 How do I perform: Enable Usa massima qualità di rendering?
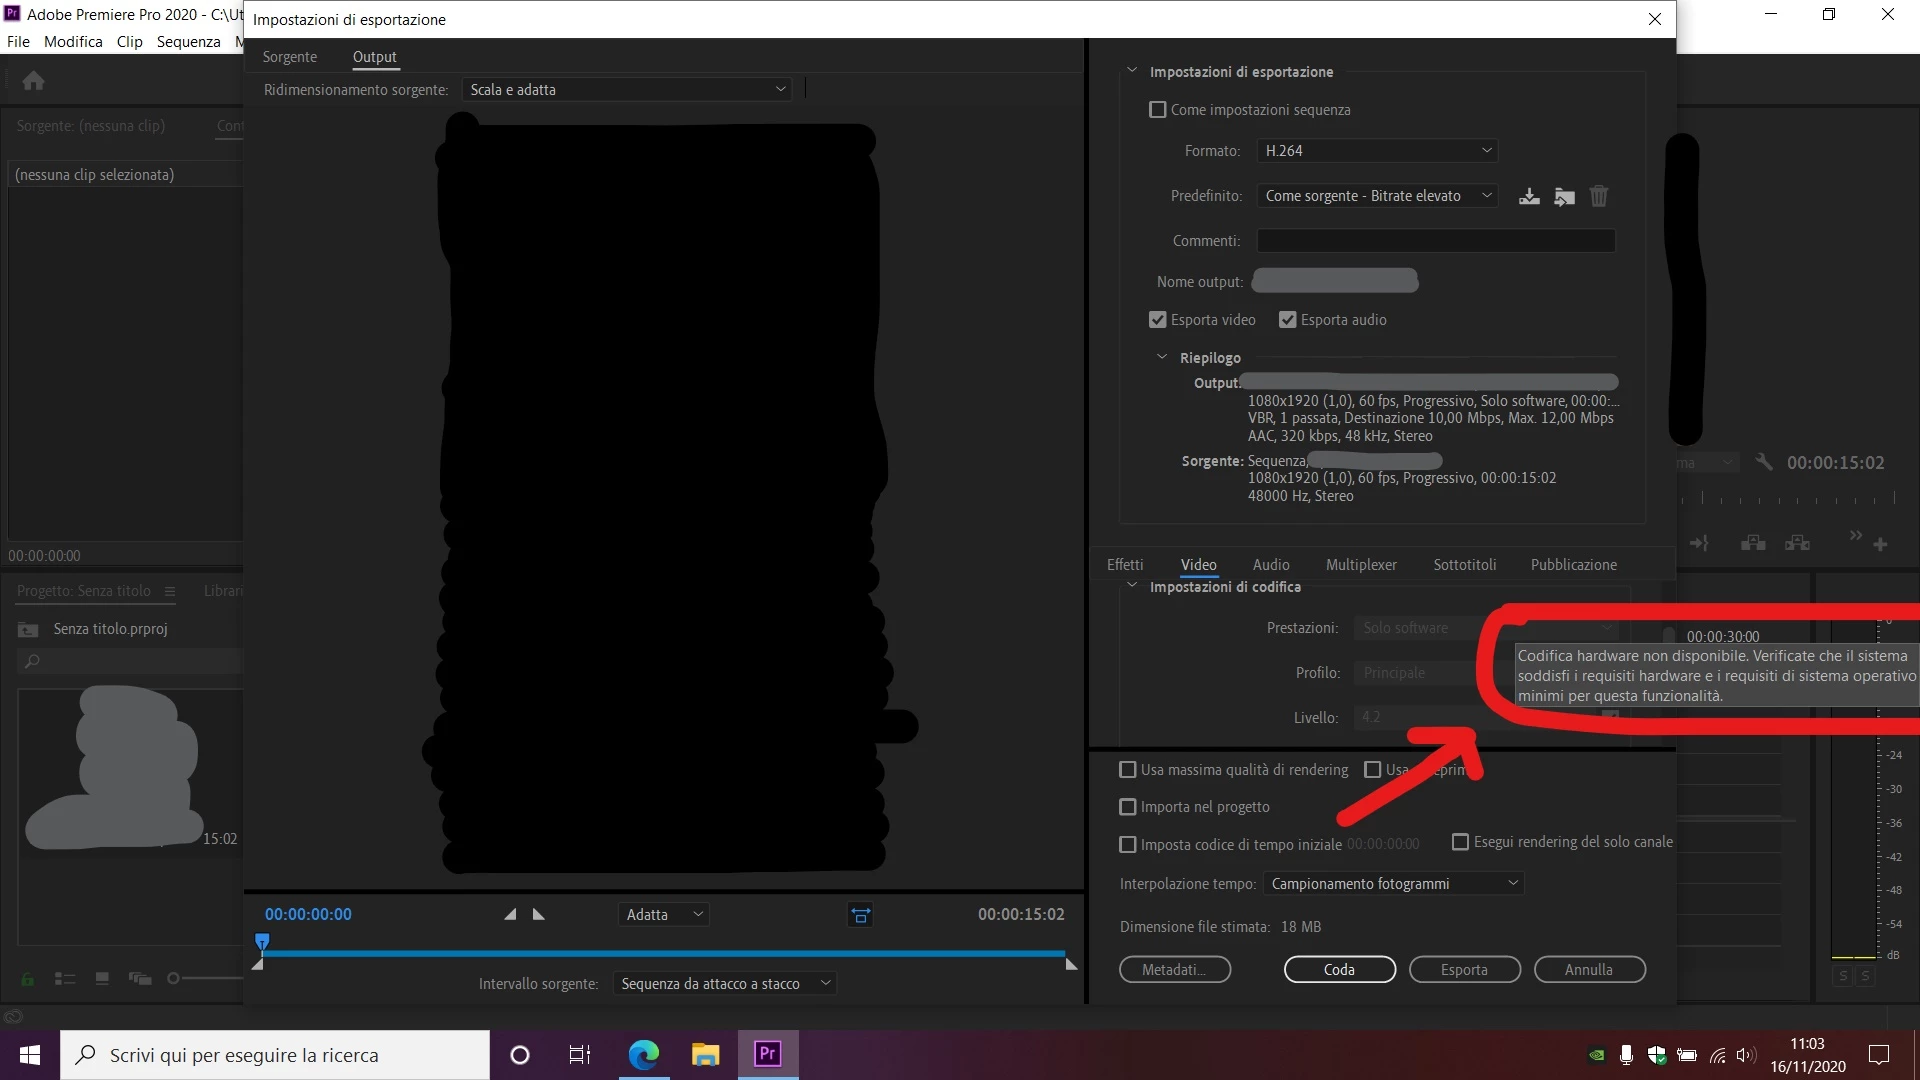point(1128,770)
